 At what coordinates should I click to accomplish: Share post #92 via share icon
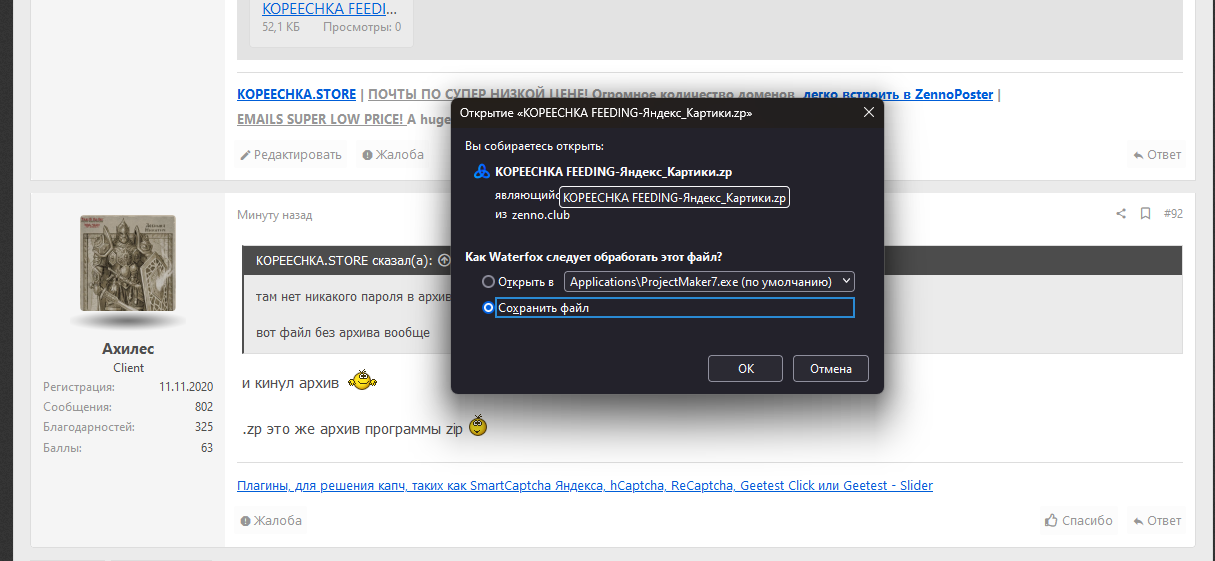pos(1121,214)
